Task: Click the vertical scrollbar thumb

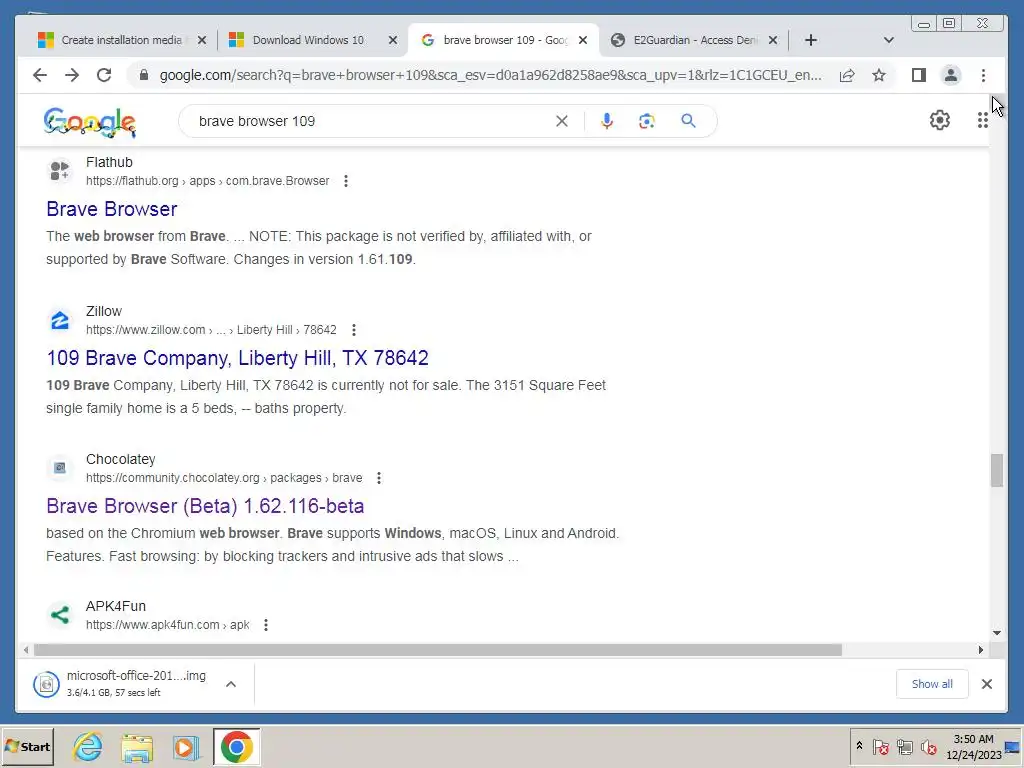Action: coord(997,470)
